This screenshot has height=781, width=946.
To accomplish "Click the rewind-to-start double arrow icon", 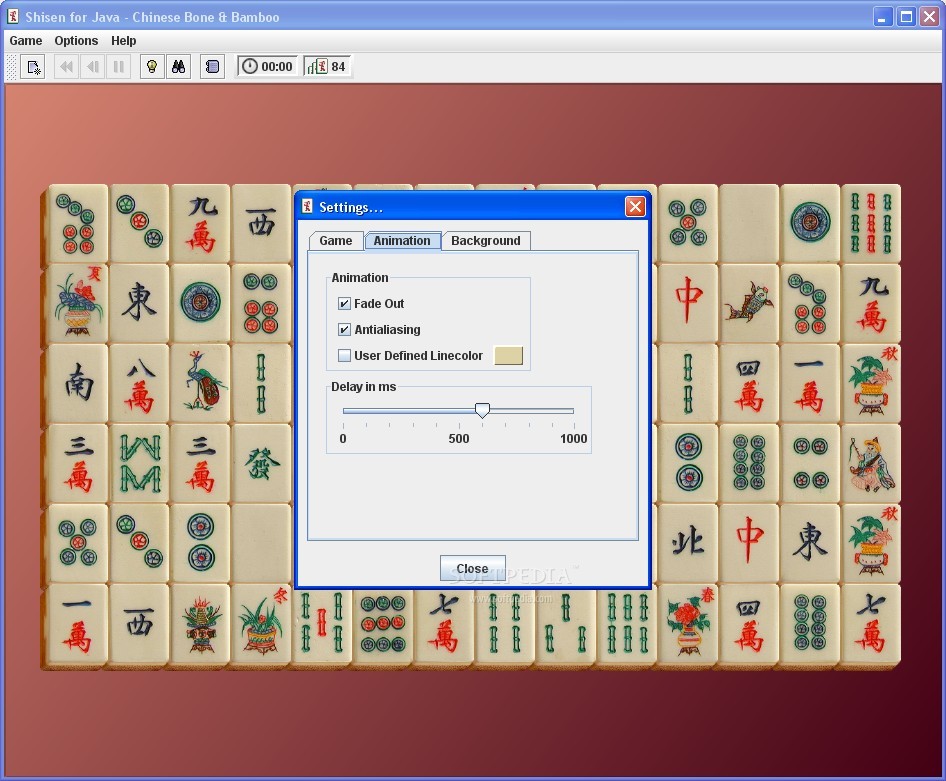I will pyautogui.click(x=66, y=66).
